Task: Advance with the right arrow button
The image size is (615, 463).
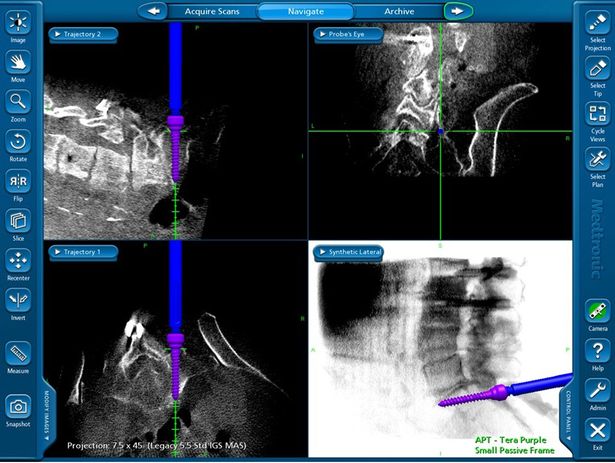Action: pos(458,11)
